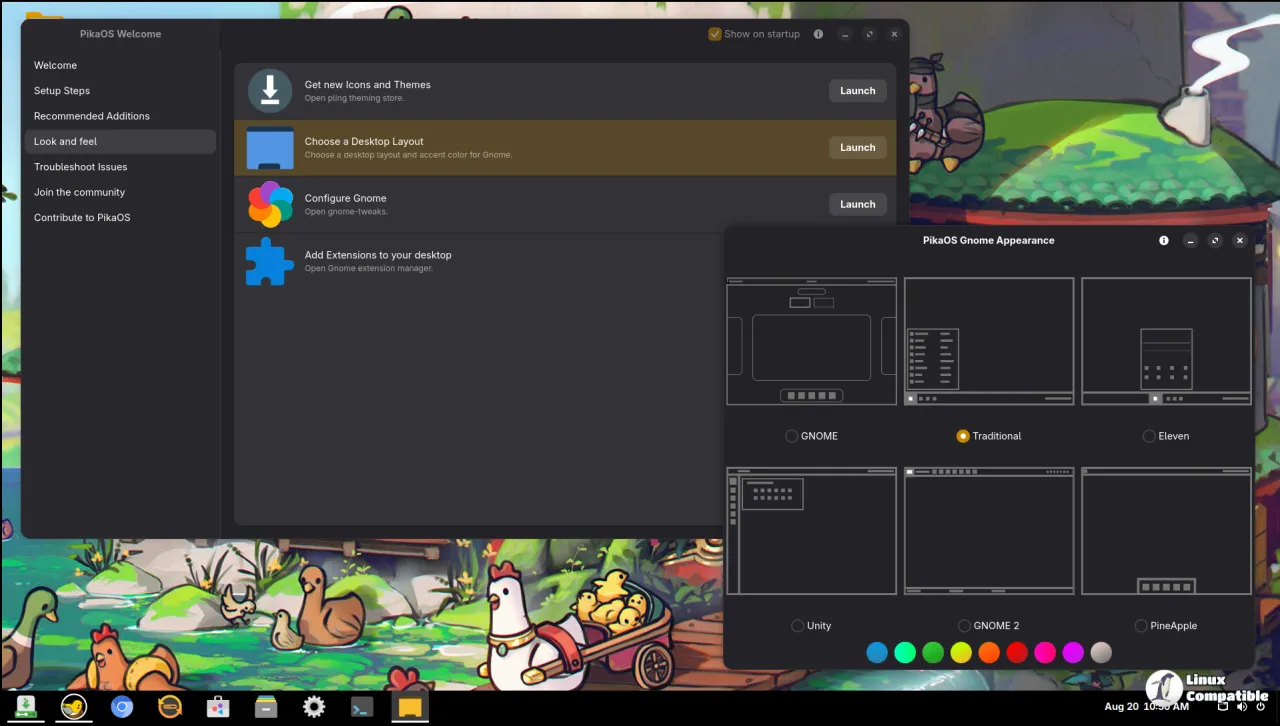Launch Get new Icons and Themes
1280x726 pixels.
(x=858, y=91)
